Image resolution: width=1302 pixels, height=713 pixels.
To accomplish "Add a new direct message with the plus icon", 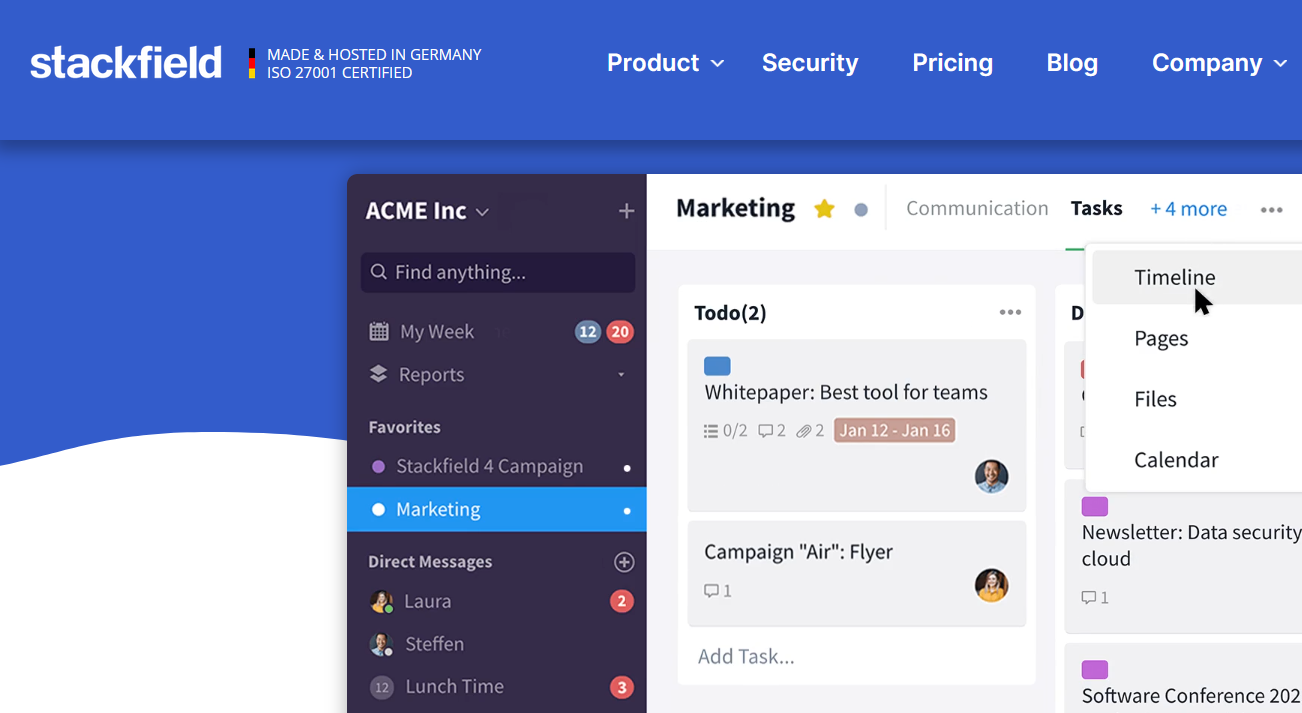I will click(x=624, y=562).
